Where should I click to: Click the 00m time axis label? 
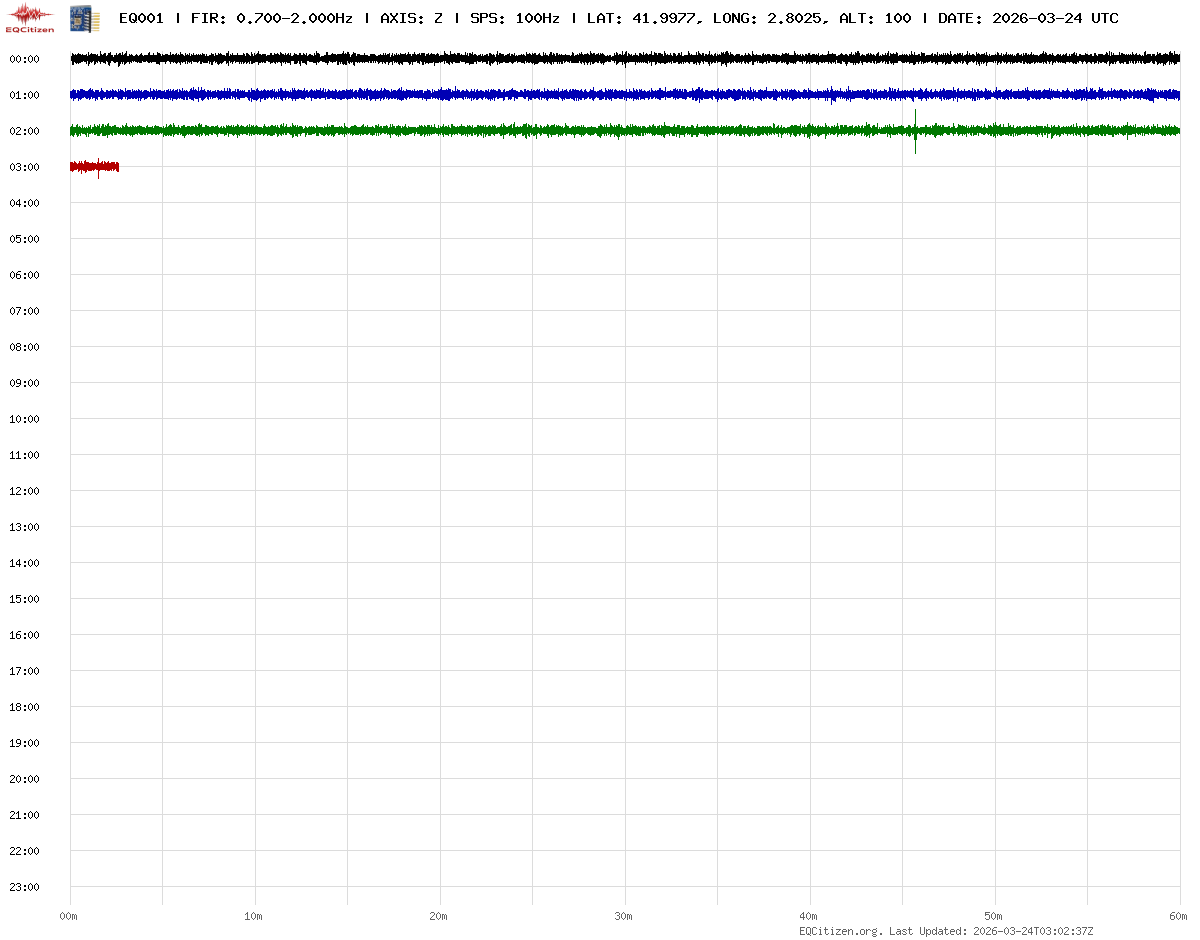pos(69,916)
